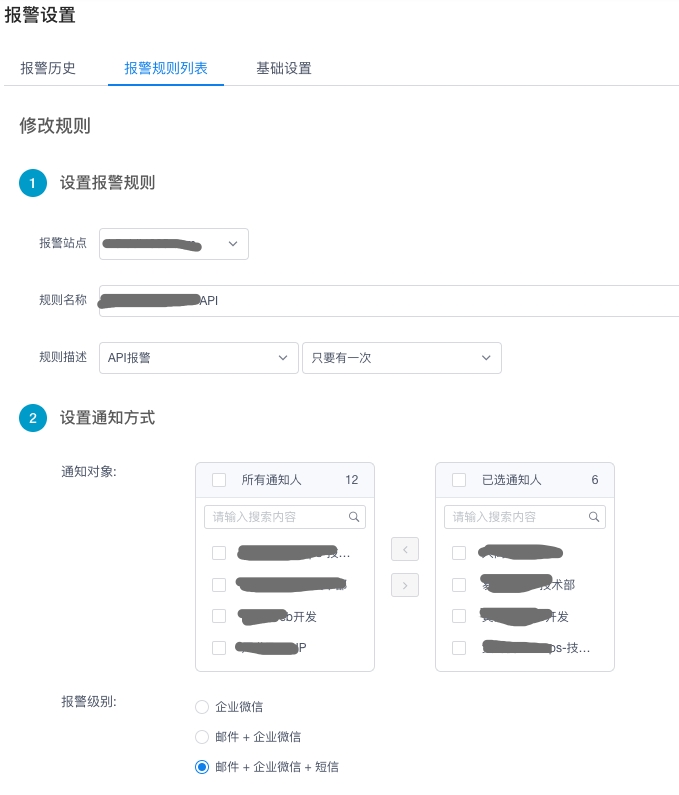Click left arrow transfer button

pyautogui.click(x=404, y=549)
